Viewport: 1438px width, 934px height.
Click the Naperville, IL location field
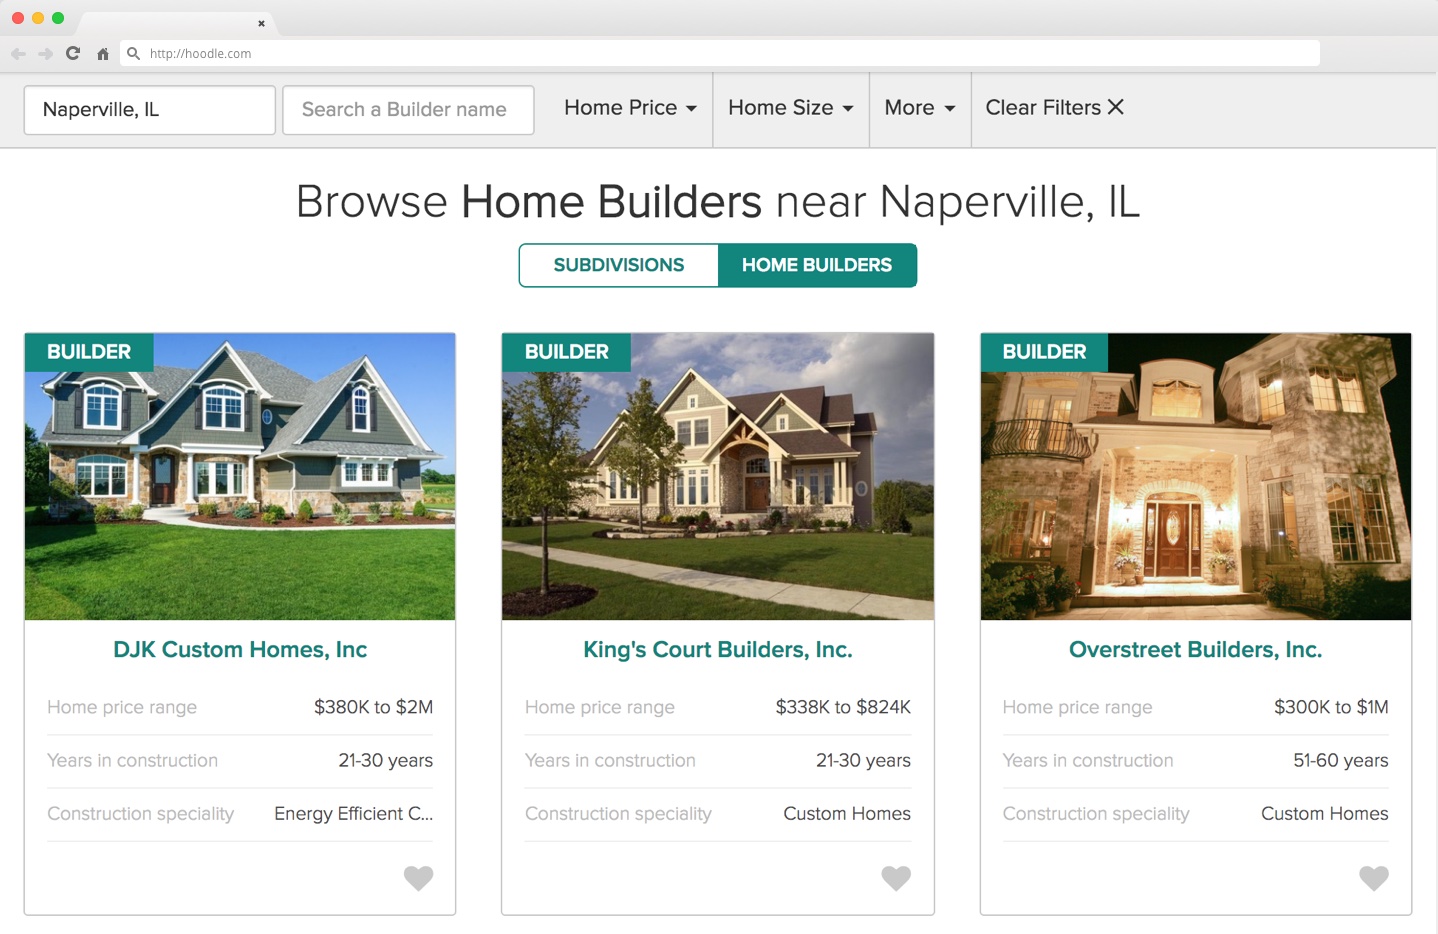(150, 110)
